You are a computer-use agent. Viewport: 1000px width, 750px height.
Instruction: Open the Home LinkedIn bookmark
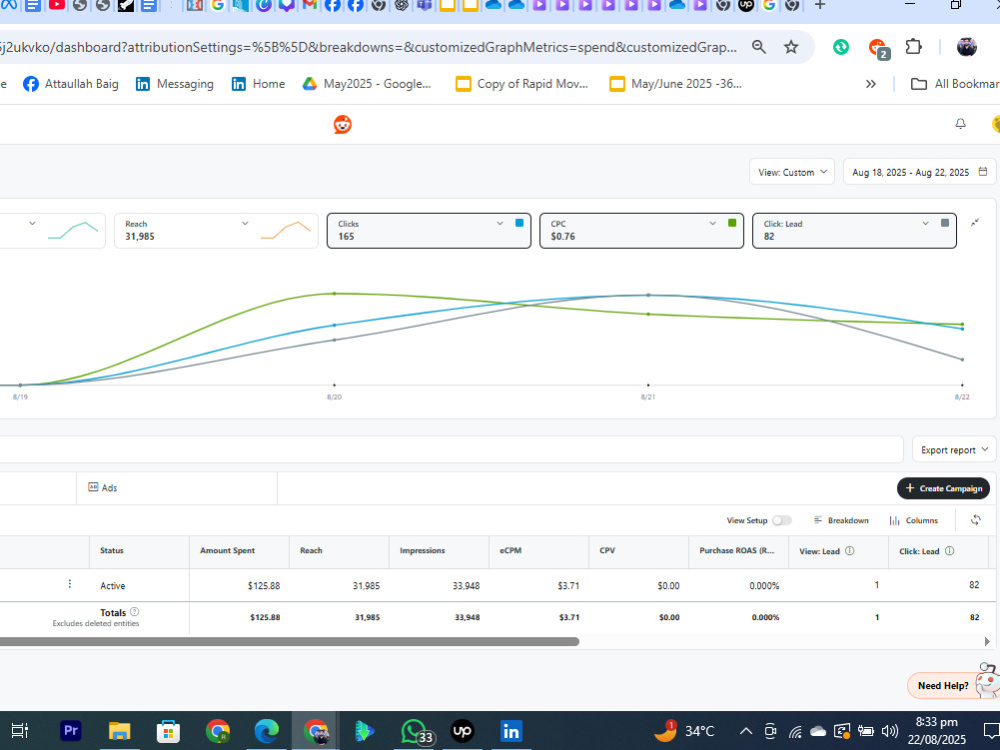pyautogui.click(x=258, y=84)
